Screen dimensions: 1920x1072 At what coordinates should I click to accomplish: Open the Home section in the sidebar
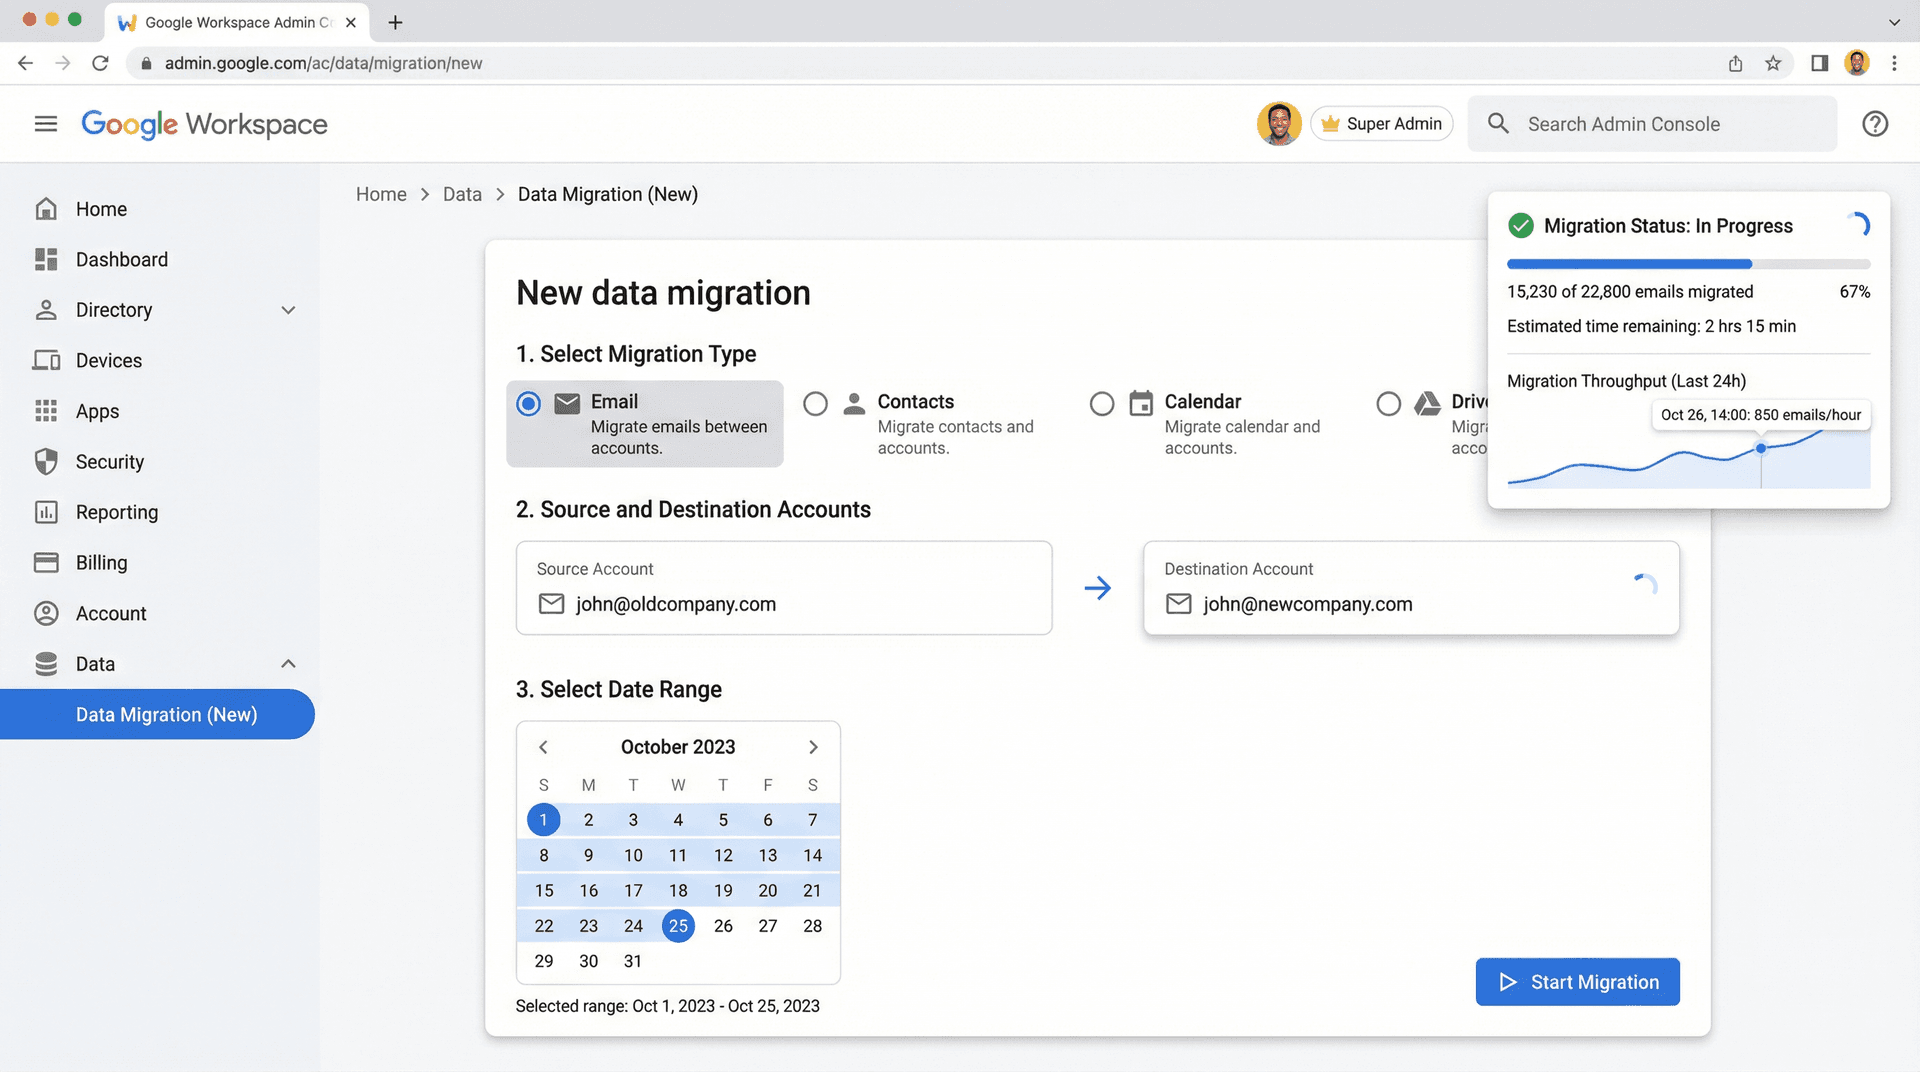[x=101, y=208]
